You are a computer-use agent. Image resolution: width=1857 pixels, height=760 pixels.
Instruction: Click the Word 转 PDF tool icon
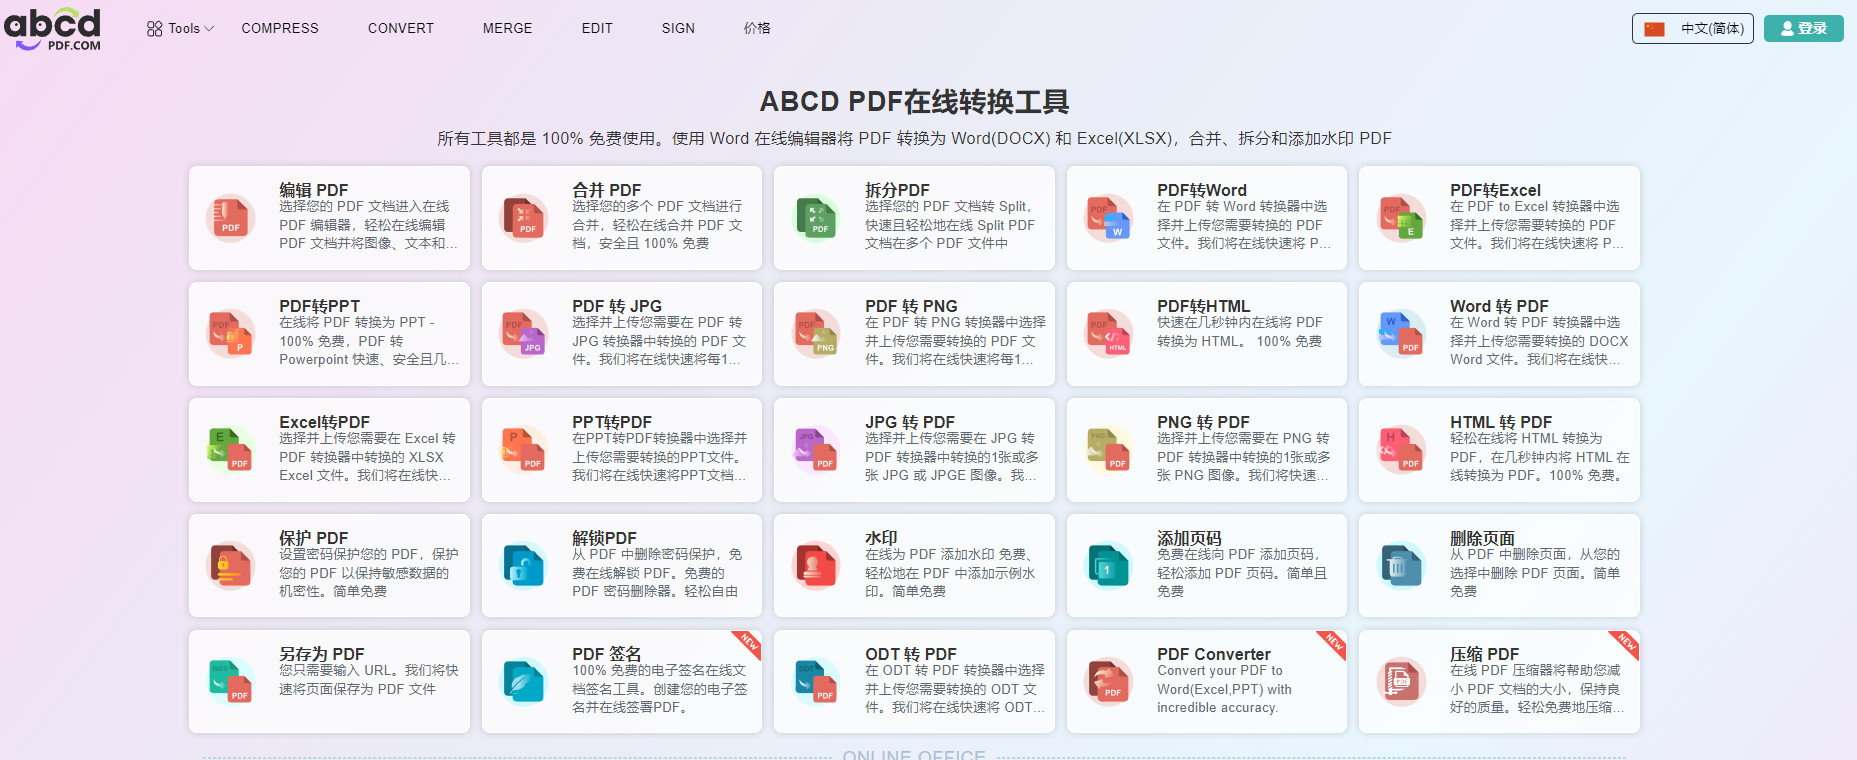point(1402,334)
